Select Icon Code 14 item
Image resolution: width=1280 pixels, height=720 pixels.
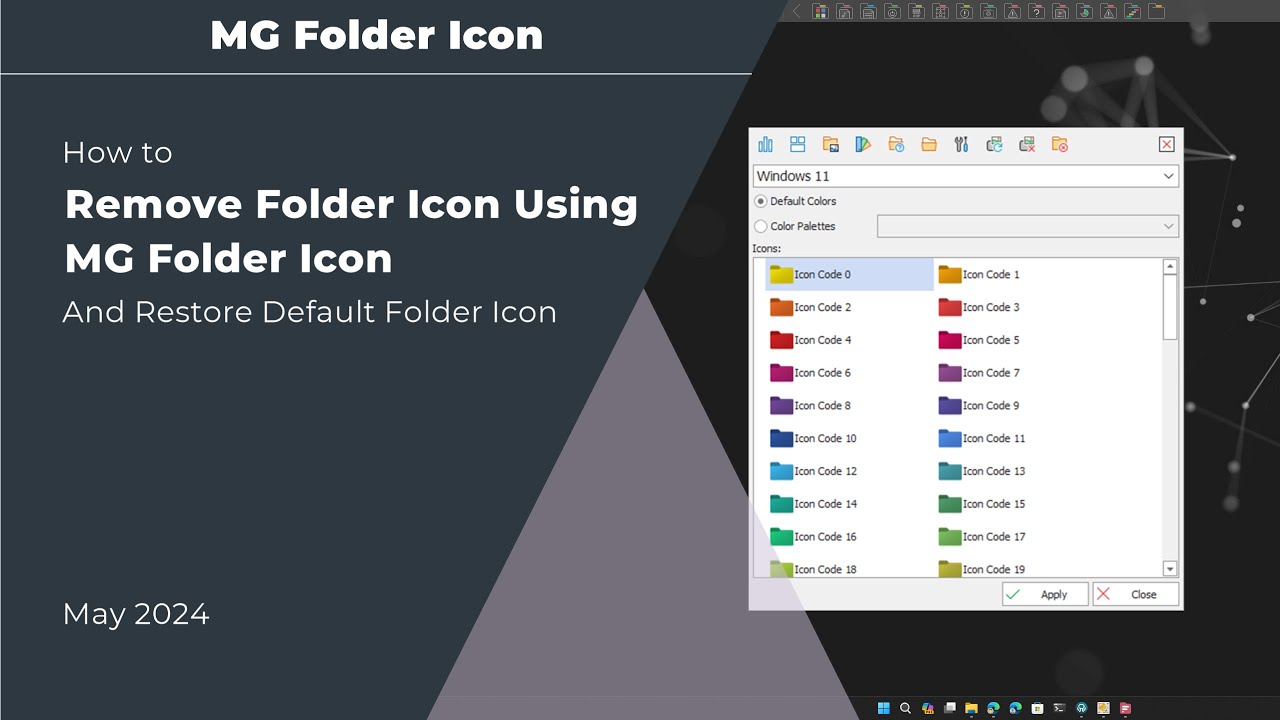tap(814, 504)
